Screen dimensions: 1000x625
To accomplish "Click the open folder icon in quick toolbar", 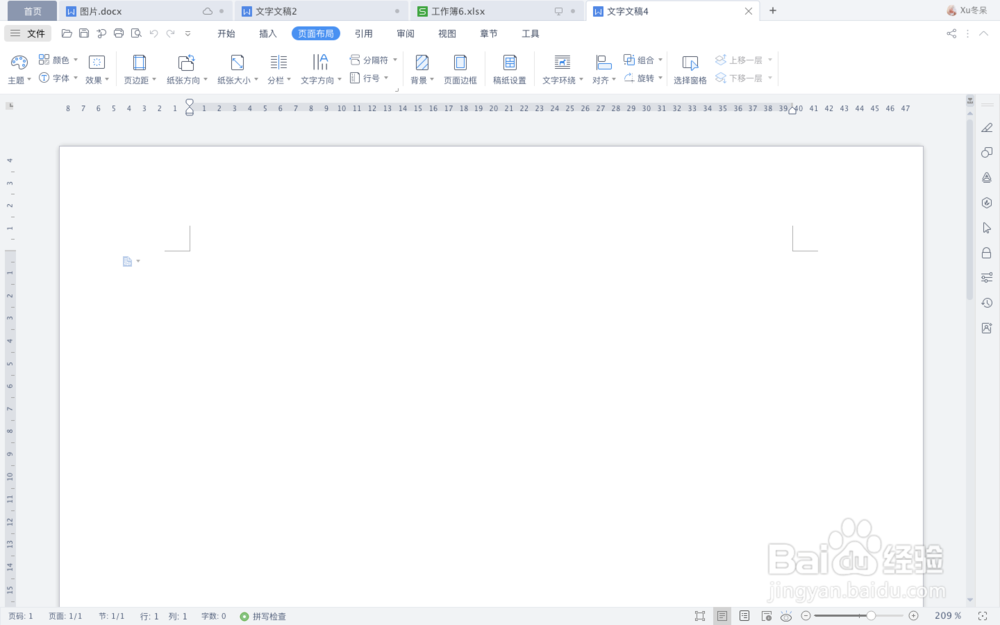I will coord(66,33).
